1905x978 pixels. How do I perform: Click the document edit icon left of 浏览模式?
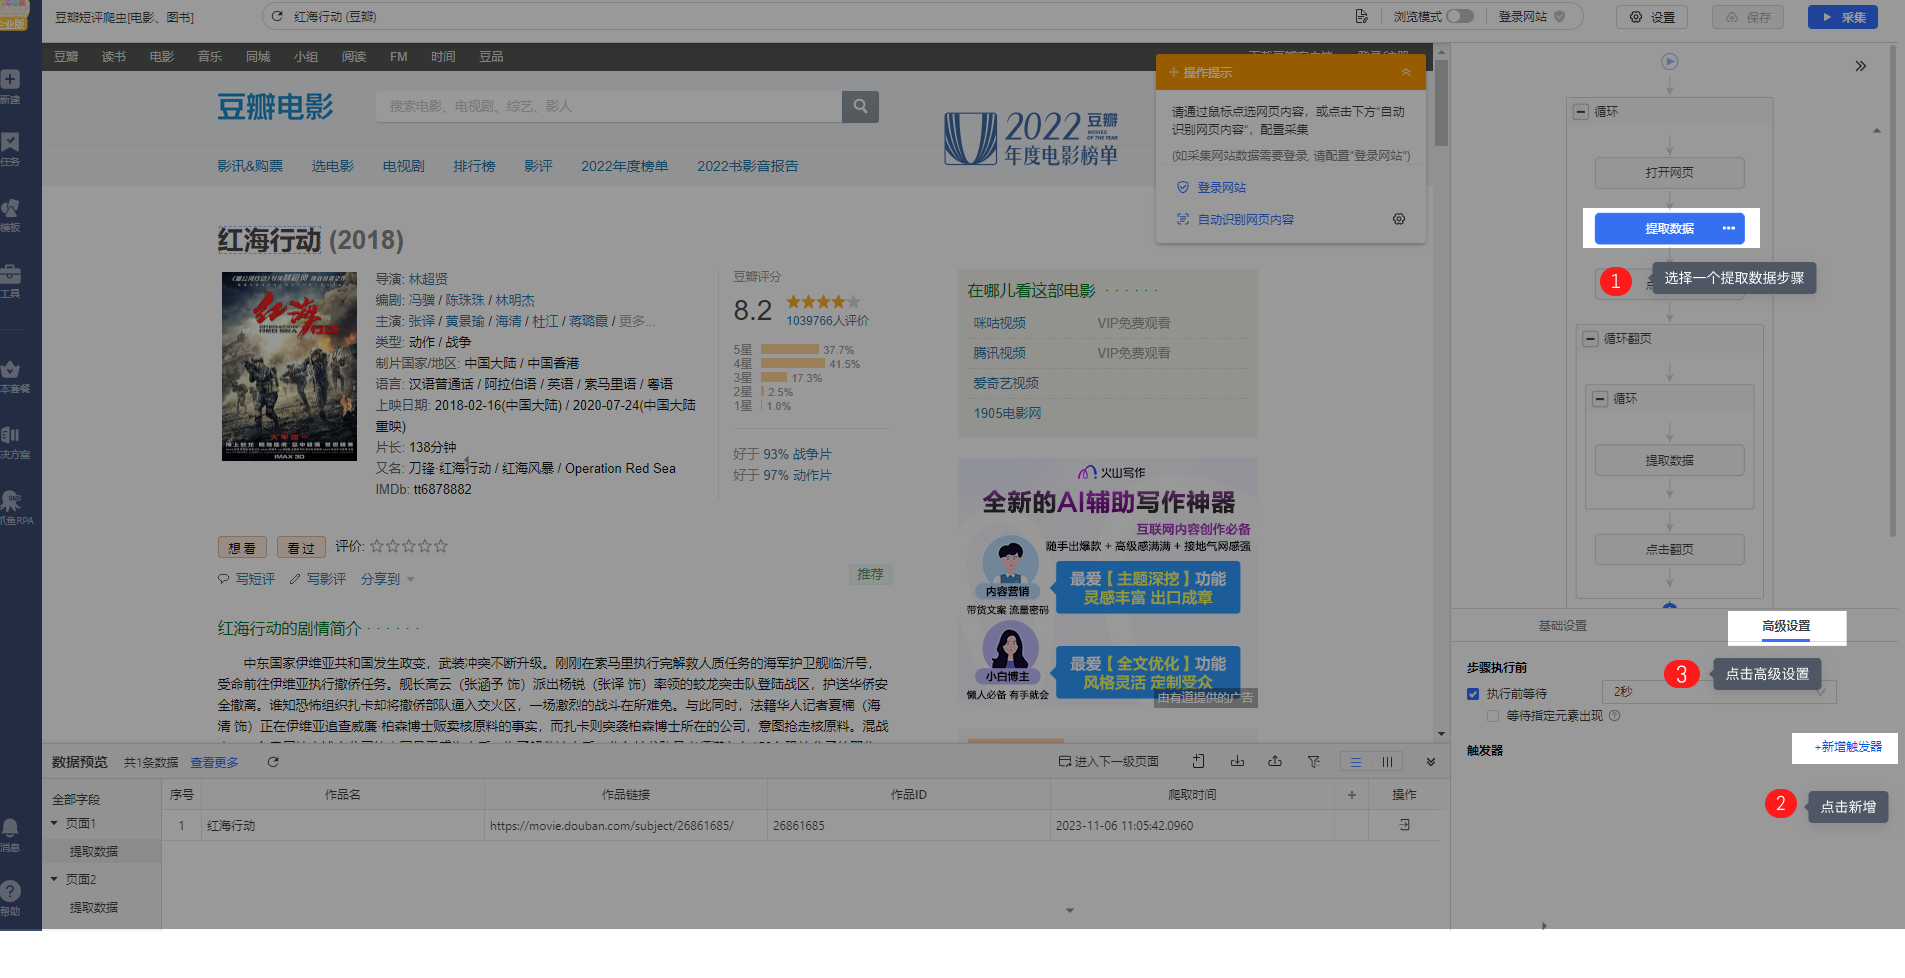1361,17
